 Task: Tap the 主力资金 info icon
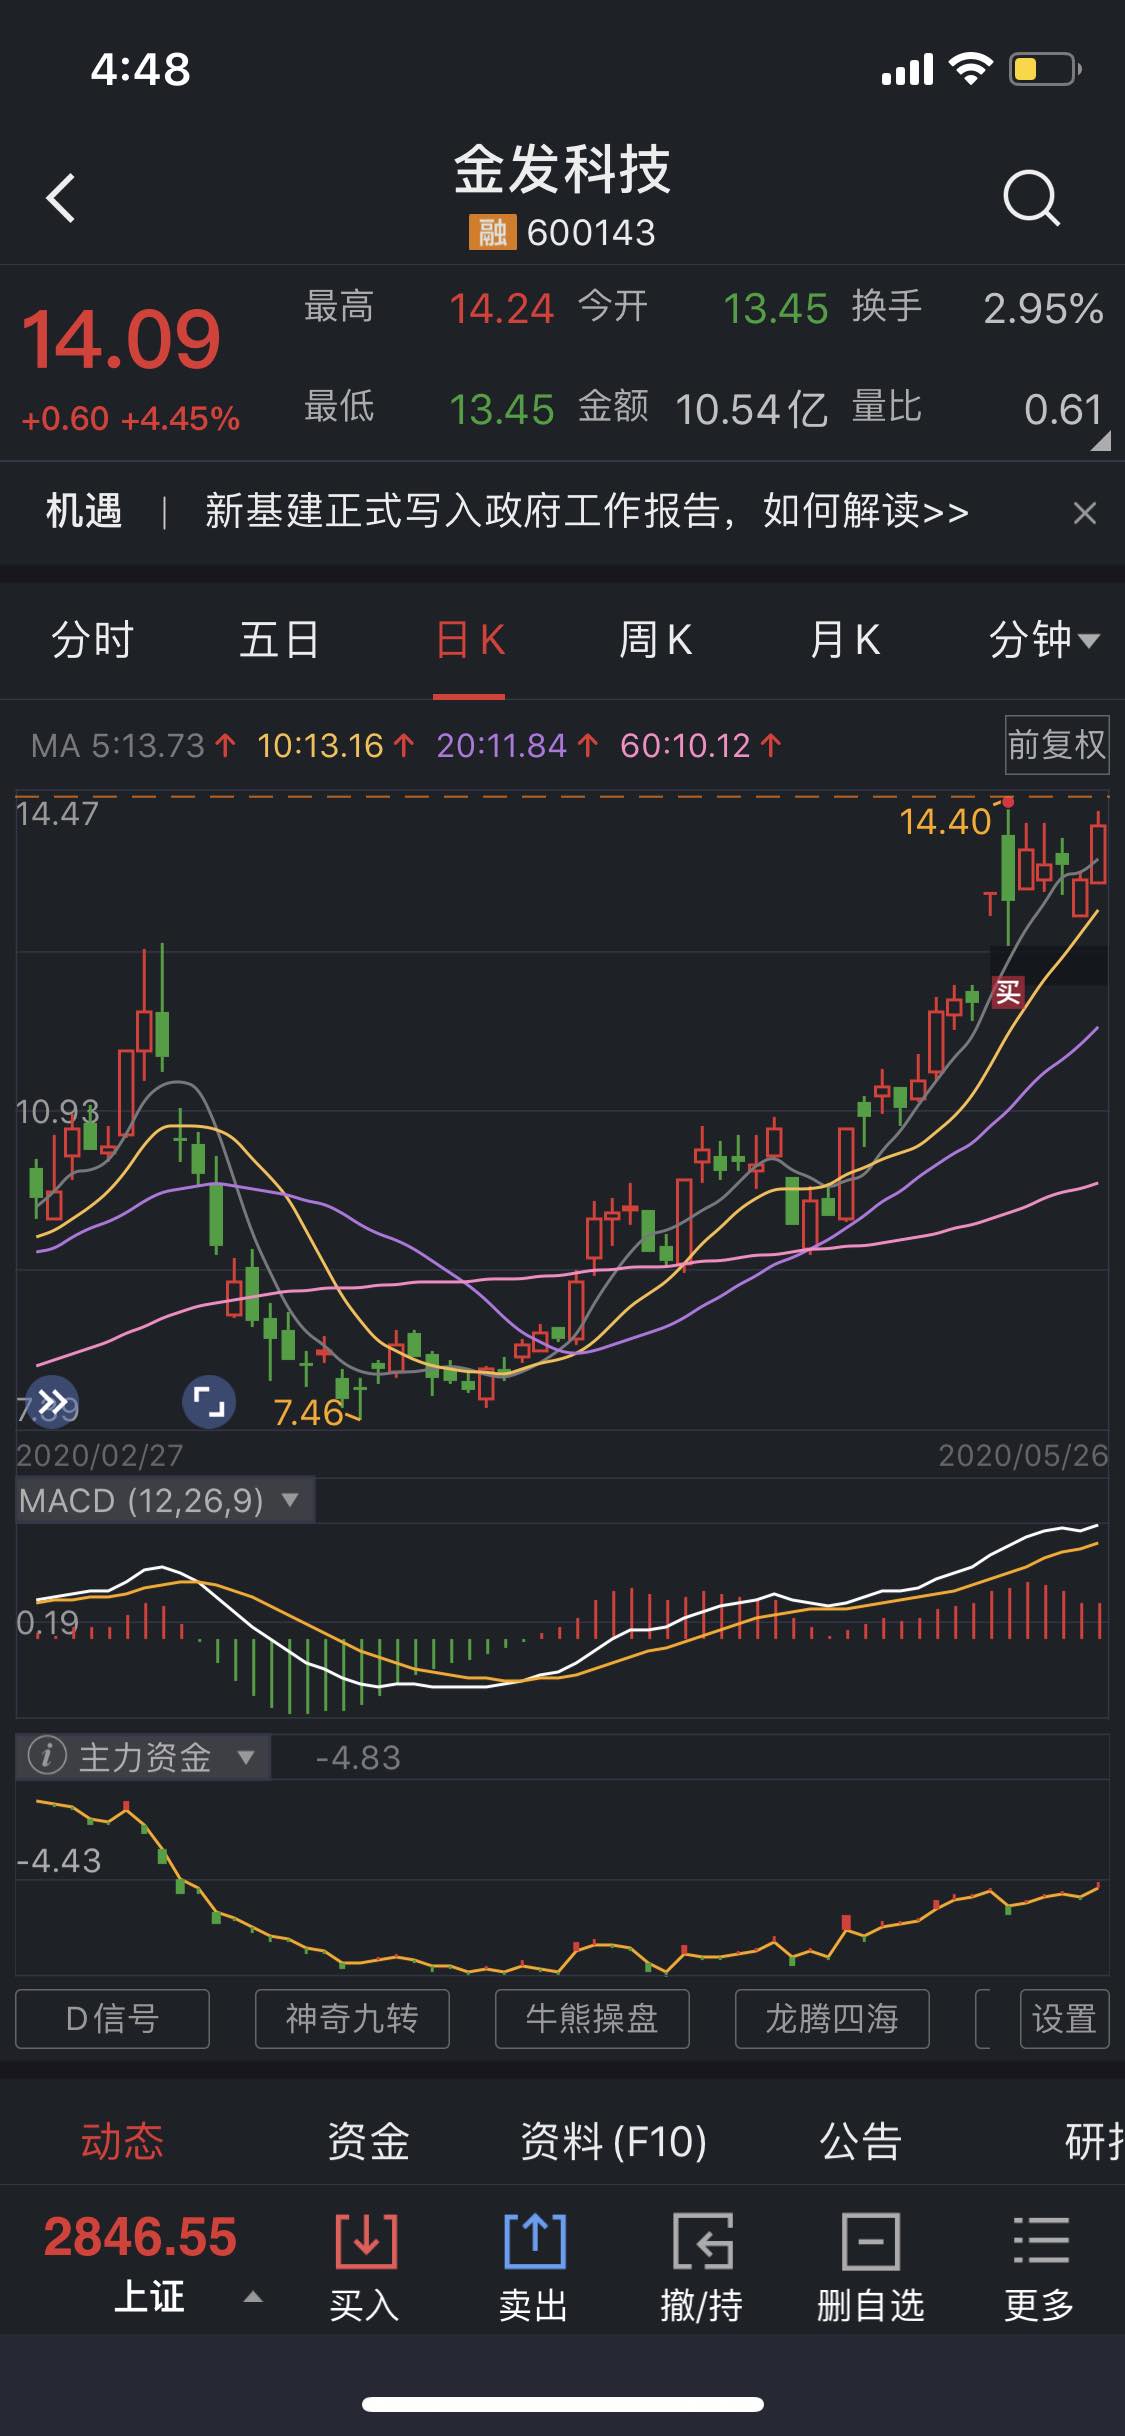pyautogui.click(x=46, y=1756)
